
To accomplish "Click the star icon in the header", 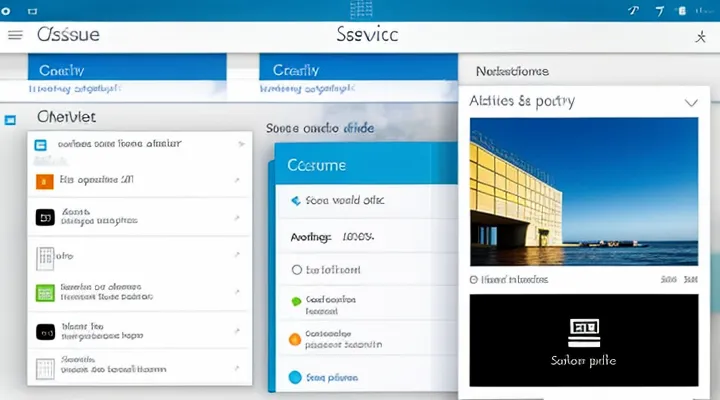I will 699,36.
